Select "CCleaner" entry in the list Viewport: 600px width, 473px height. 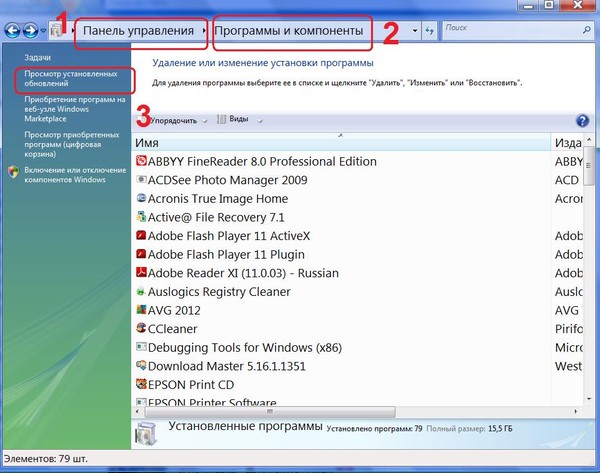(x=173, y=329)
